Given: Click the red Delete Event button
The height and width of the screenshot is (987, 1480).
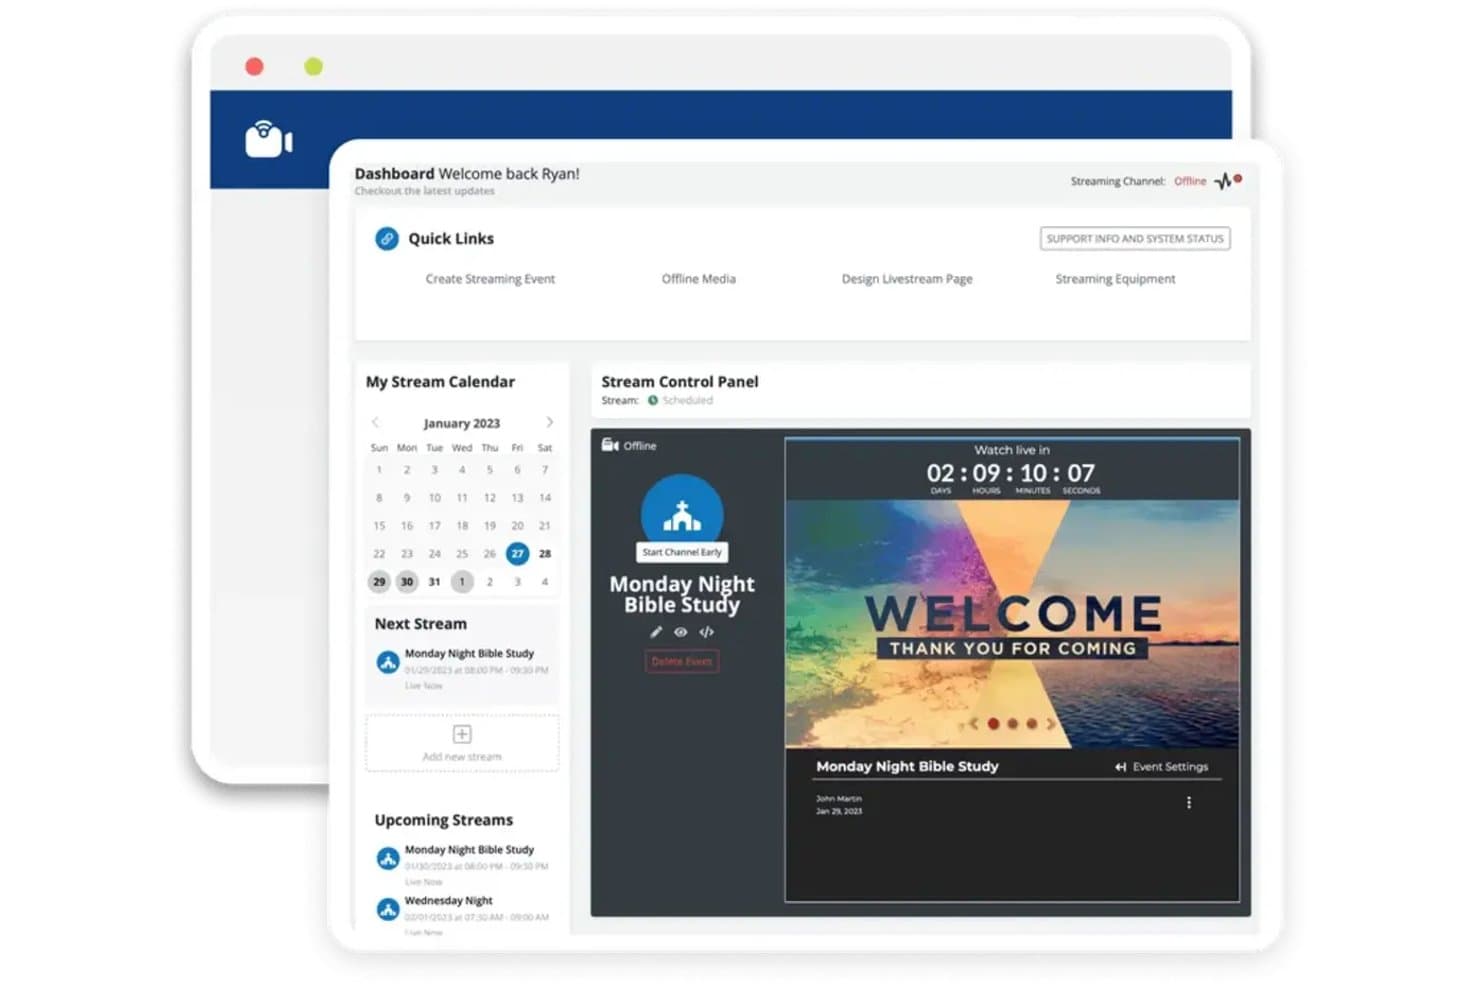Looking at the screenshot, I should tap(682, 661).
